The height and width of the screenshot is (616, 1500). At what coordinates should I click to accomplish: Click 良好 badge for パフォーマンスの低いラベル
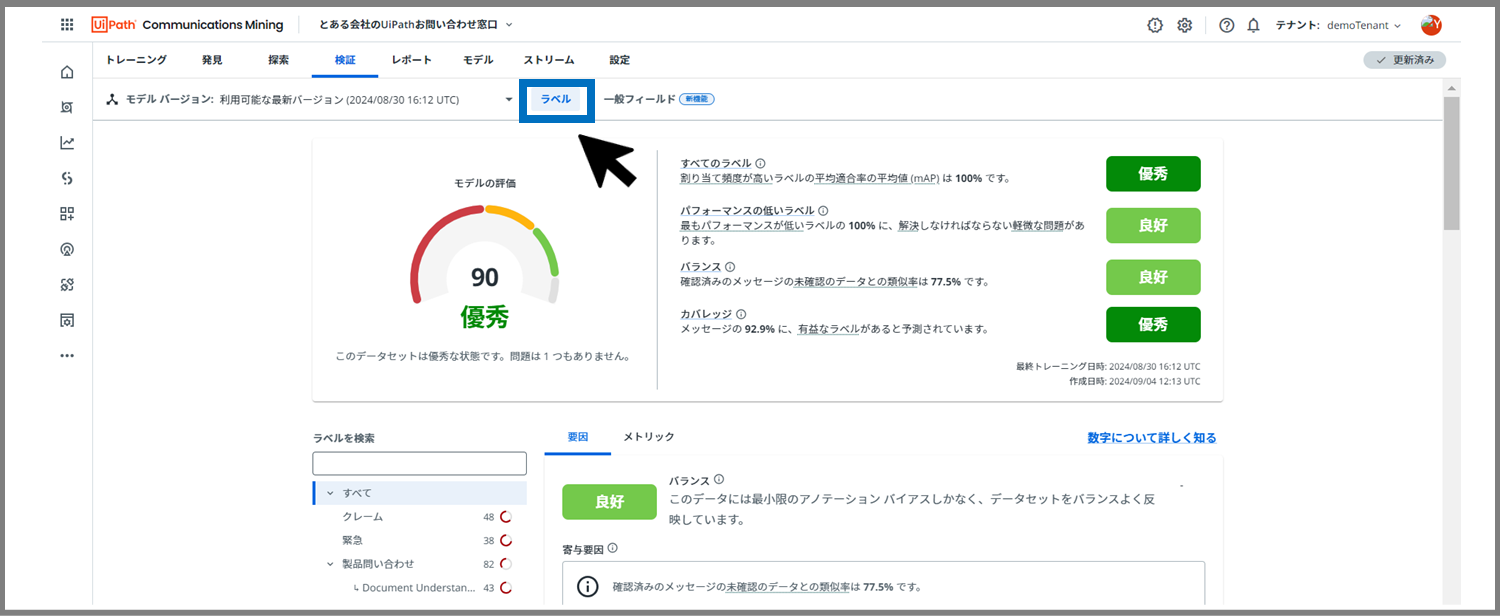pos(1153,226)
